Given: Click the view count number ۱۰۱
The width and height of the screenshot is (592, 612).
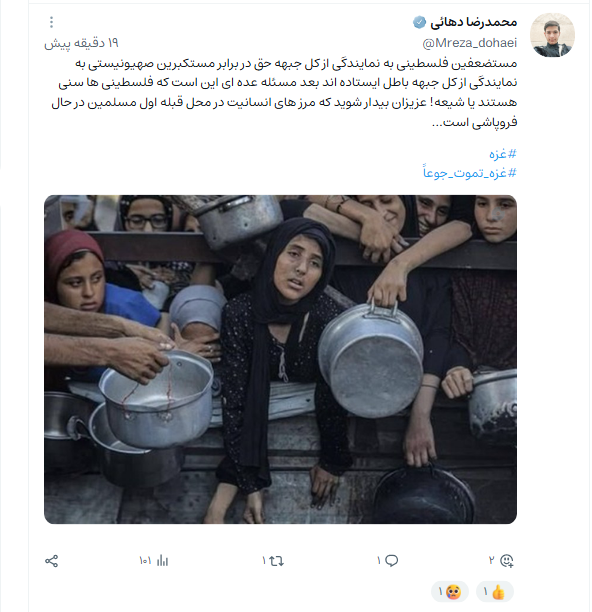Looking at the screenshot, I should 145,561.
